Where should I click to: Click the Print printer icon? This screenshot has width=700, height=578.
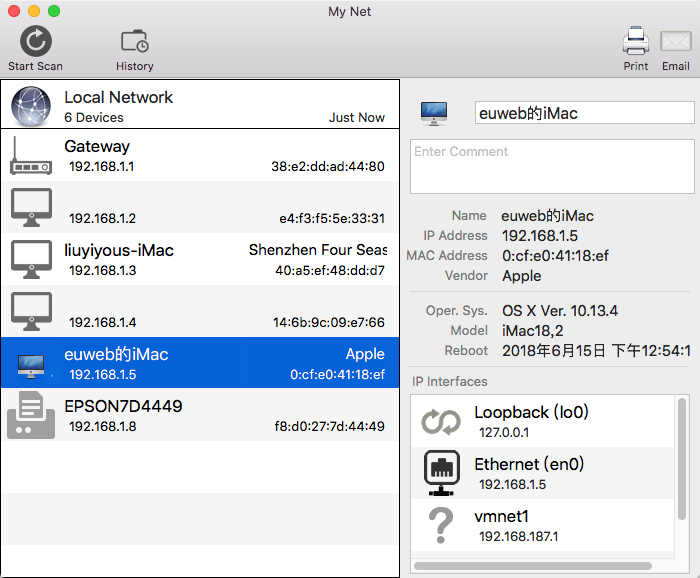[x=636, y=41]
